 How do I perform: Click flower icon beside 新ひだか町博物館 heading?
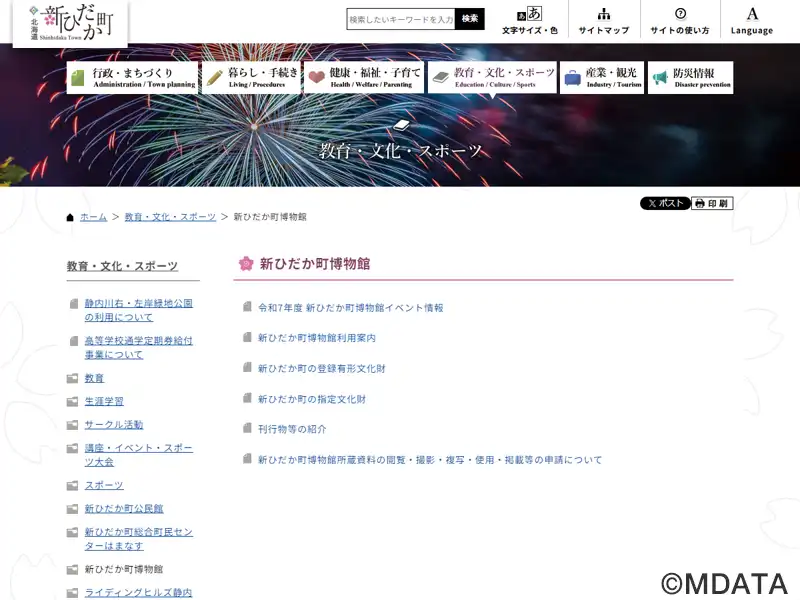click(x=246, y=263)
